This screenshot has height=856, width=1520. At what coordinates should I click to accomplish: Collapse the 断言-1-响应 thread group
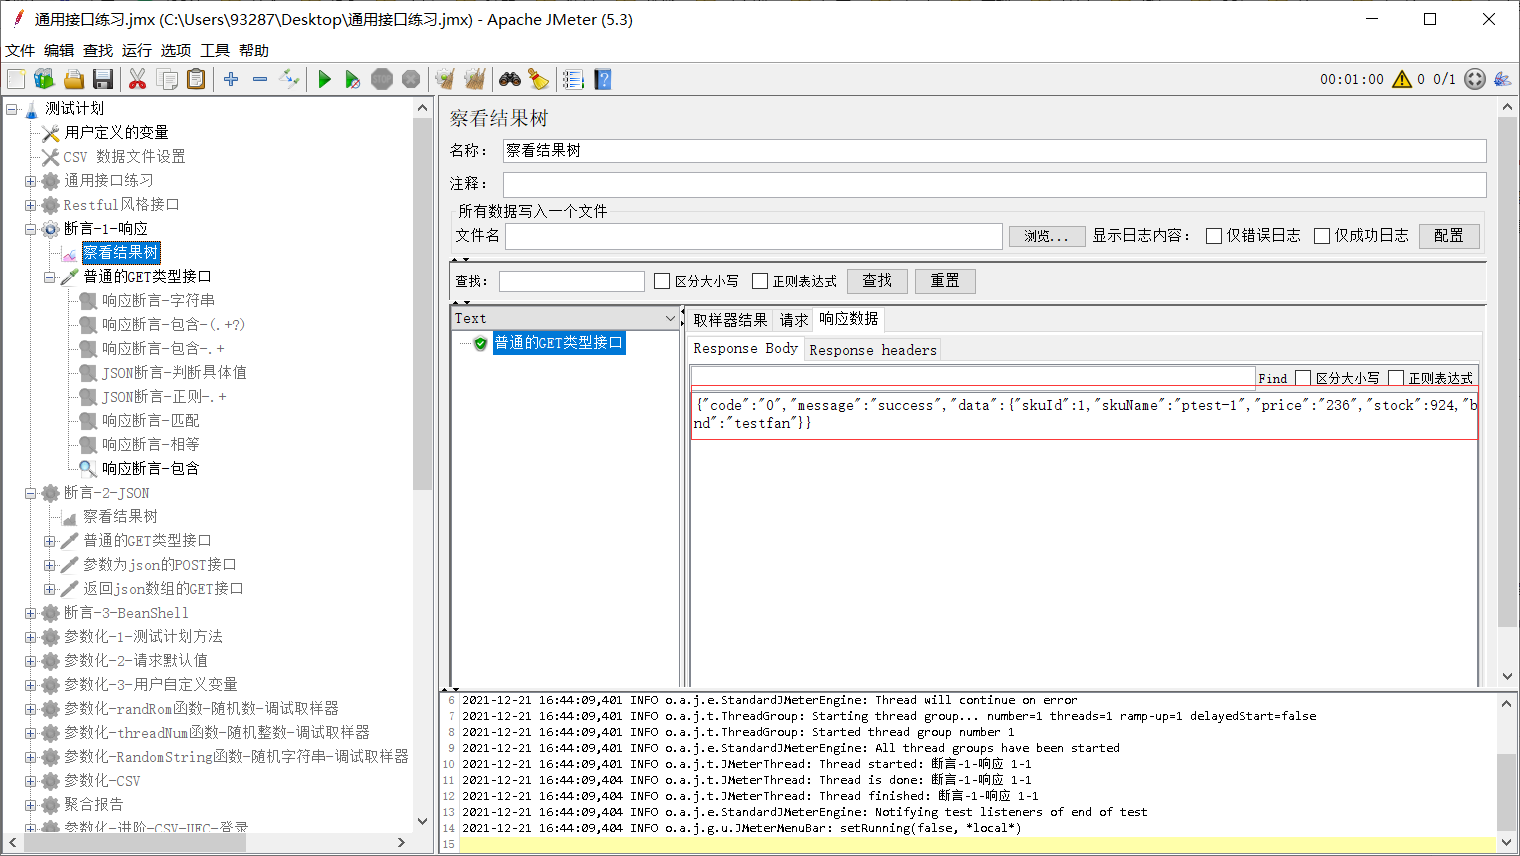(30, 229)
